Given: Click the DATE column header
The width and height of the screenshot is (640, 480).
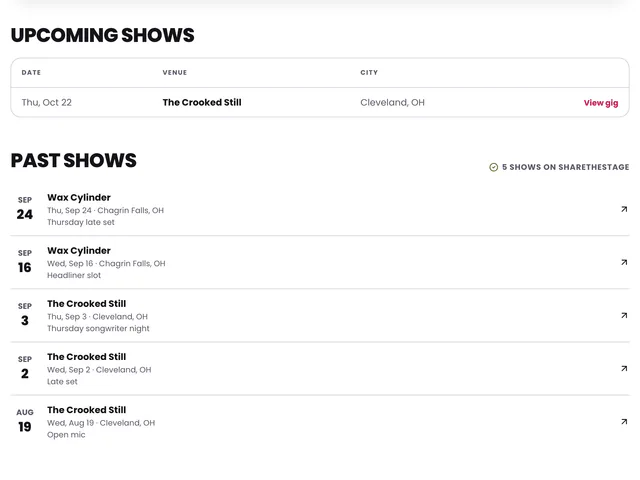Looking at the screenshot, I should coord(31,73).
